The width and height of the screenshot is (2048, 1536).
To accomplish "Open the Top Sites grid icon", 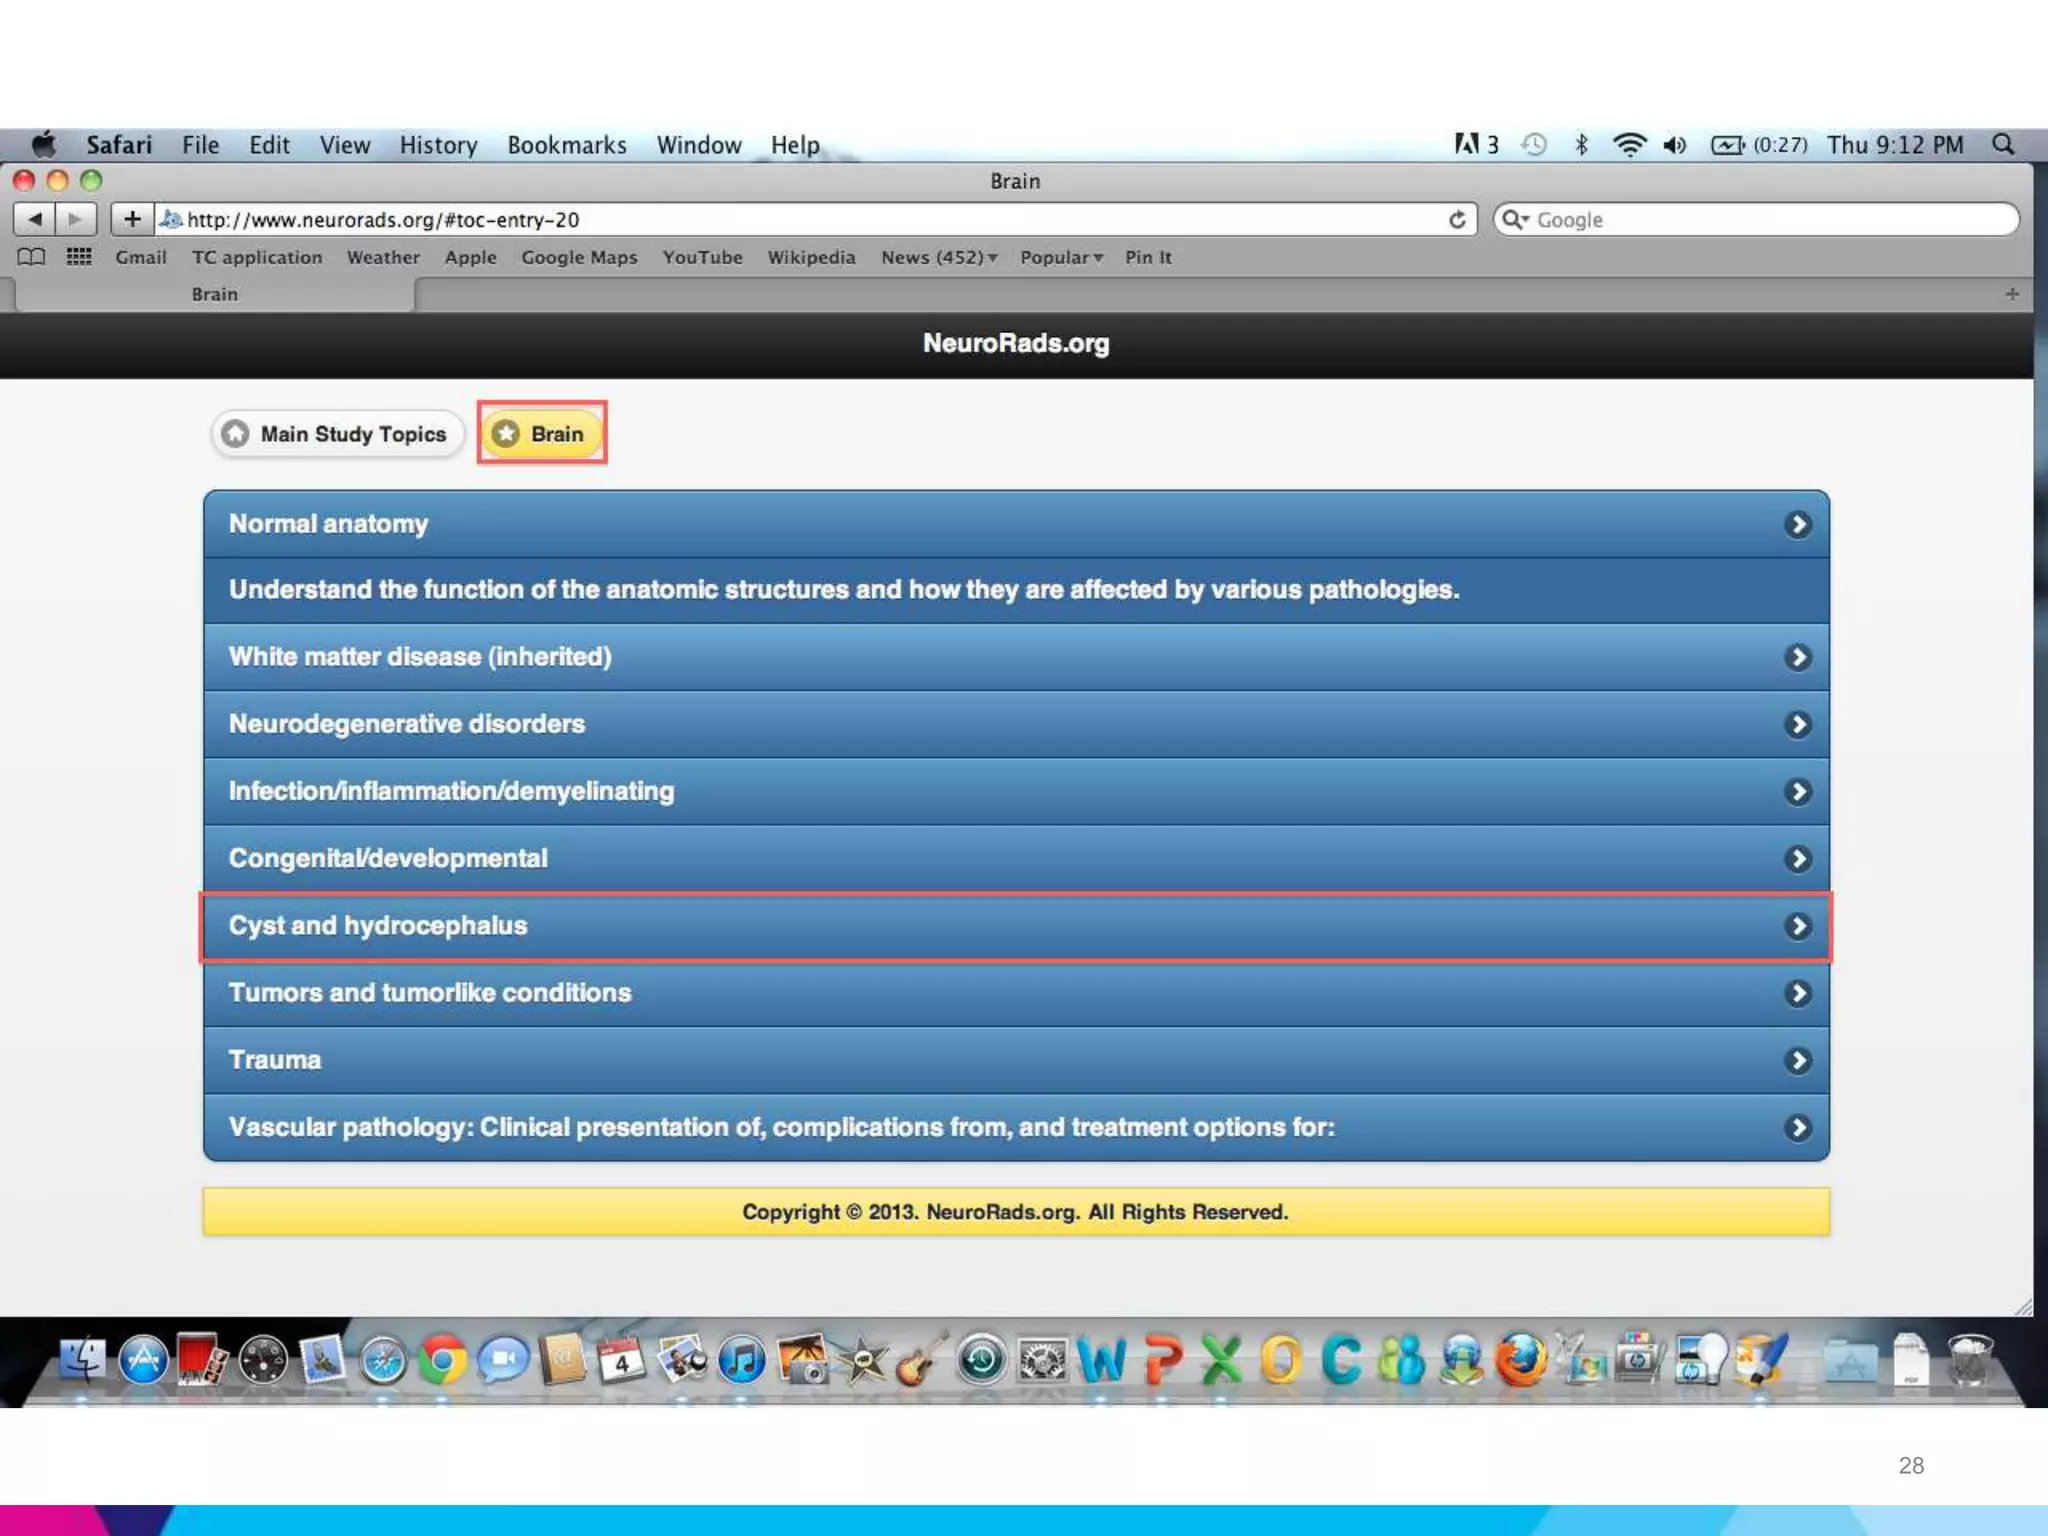I will 79,257.
